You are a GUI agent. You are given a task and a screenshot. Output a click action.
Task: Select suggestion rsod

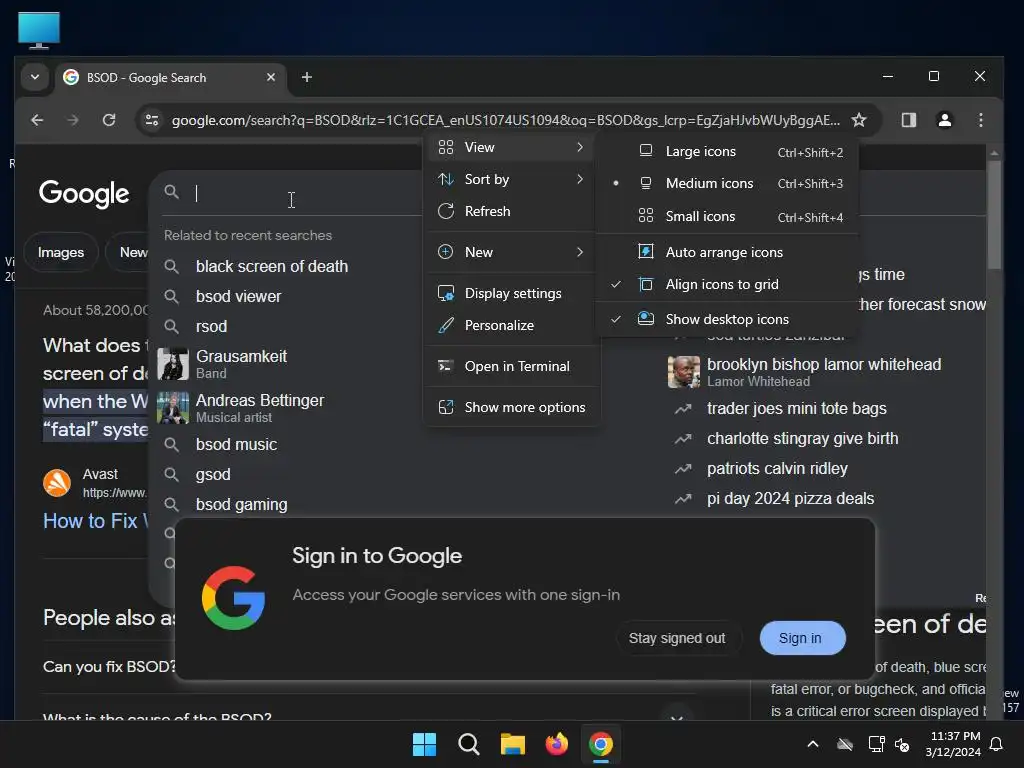(212, 327)
